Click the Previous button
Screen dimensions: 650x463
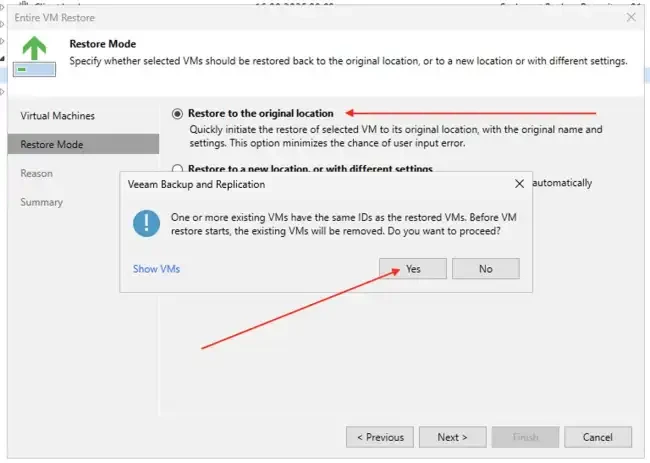pos(380,437)
